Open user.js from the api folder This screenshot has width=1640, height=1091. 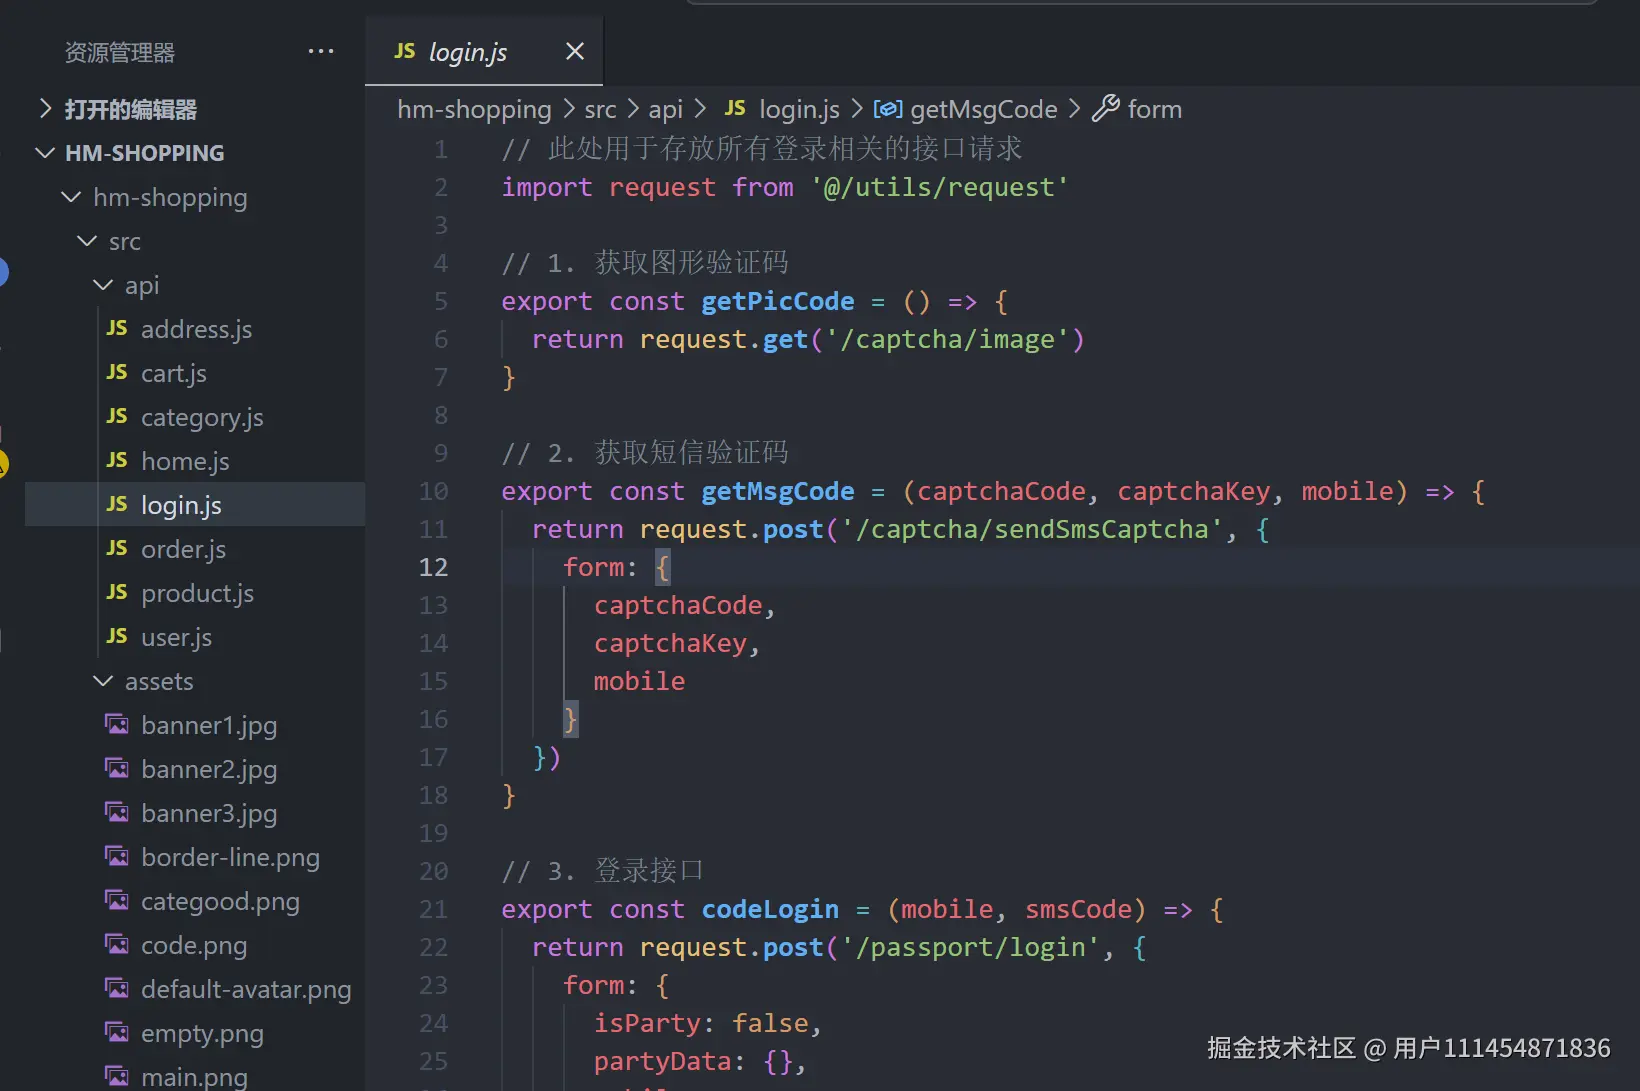pyautogui.click(x=176, y=637)
